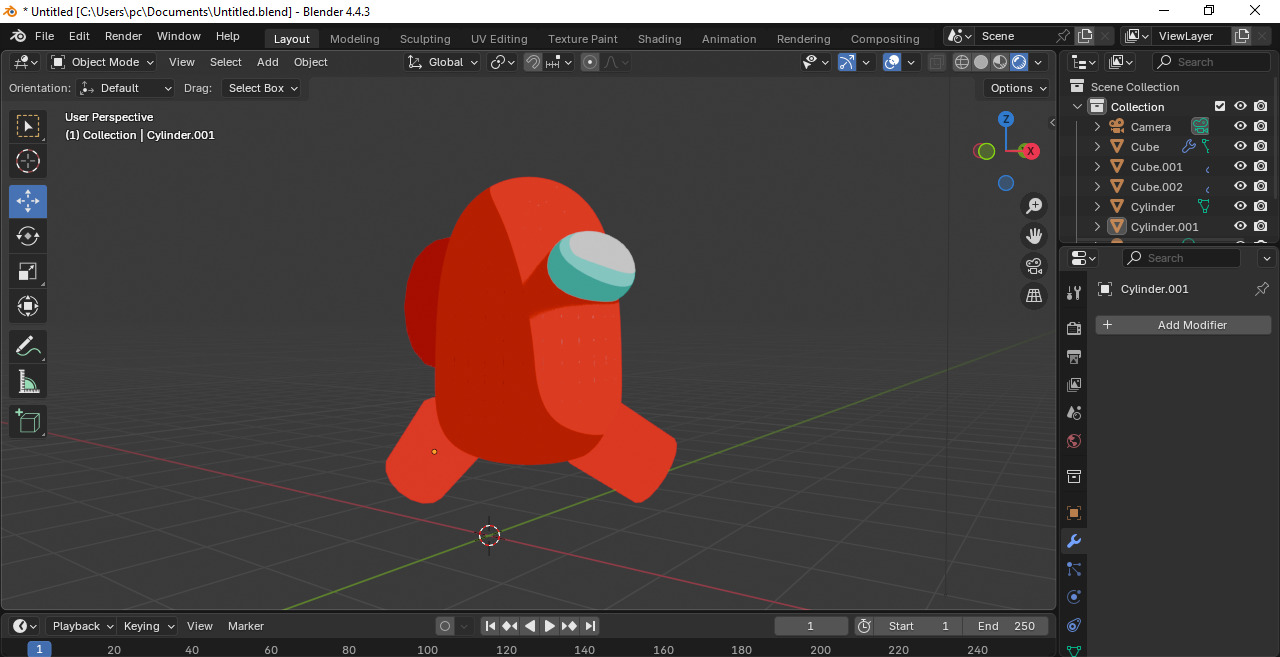Click the pan view hand icon

tap(1034, 236)
